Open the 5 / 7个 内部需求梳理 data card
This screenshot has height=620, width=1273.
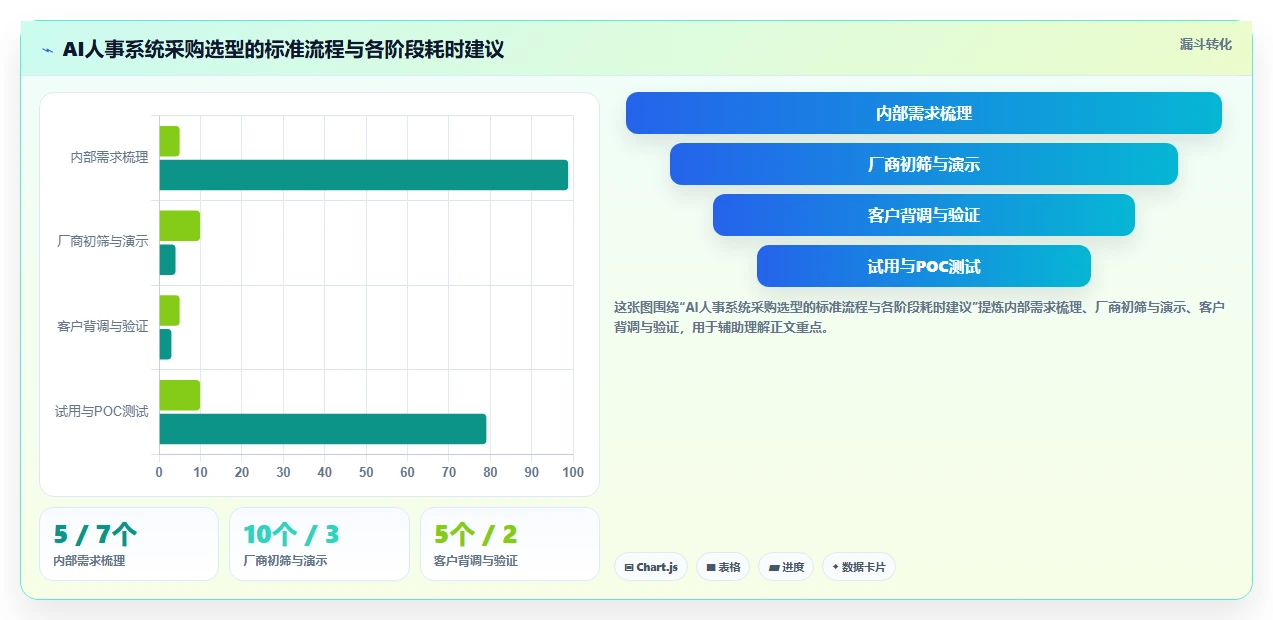click(129, 544)
